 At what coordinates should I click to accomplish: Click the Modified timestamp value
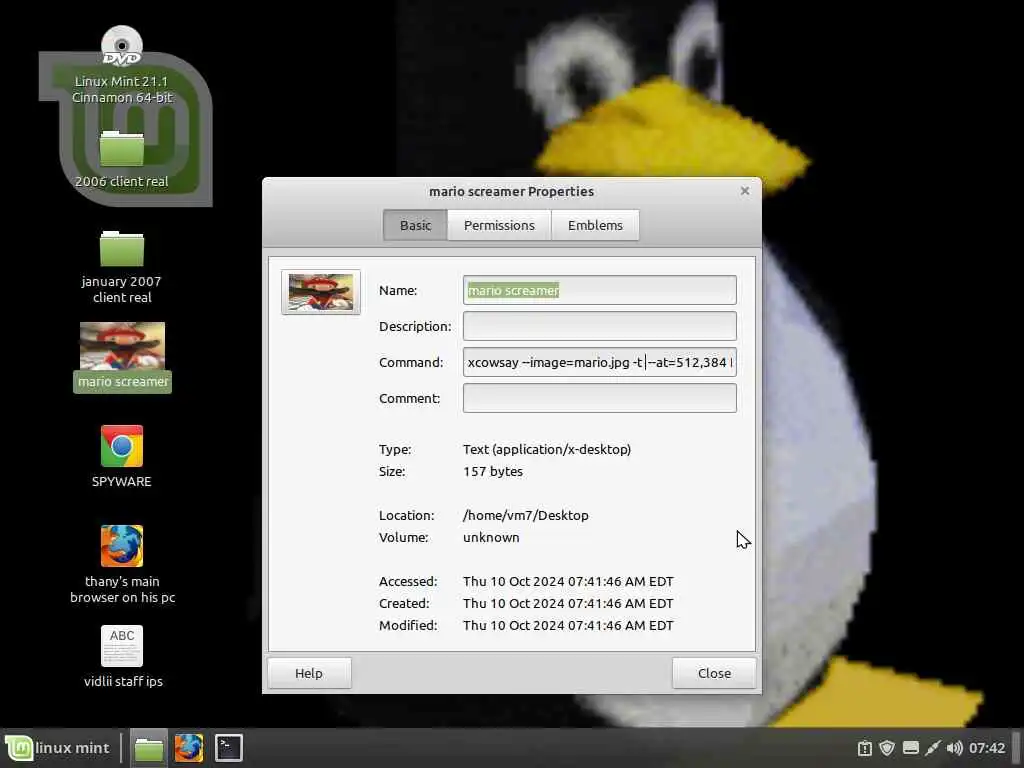[568, 626]
